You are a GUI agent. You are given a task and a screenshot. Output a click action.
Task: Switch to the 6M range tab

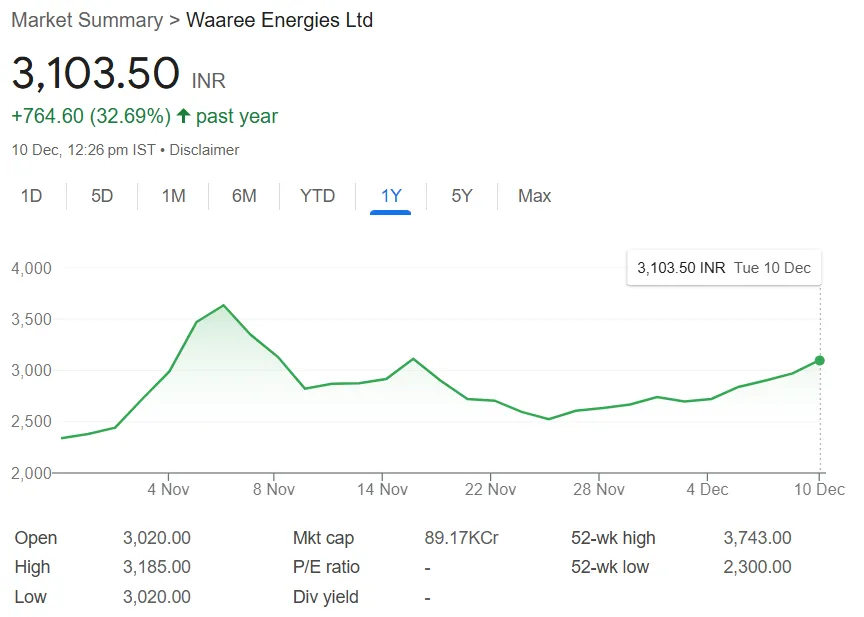244,196
